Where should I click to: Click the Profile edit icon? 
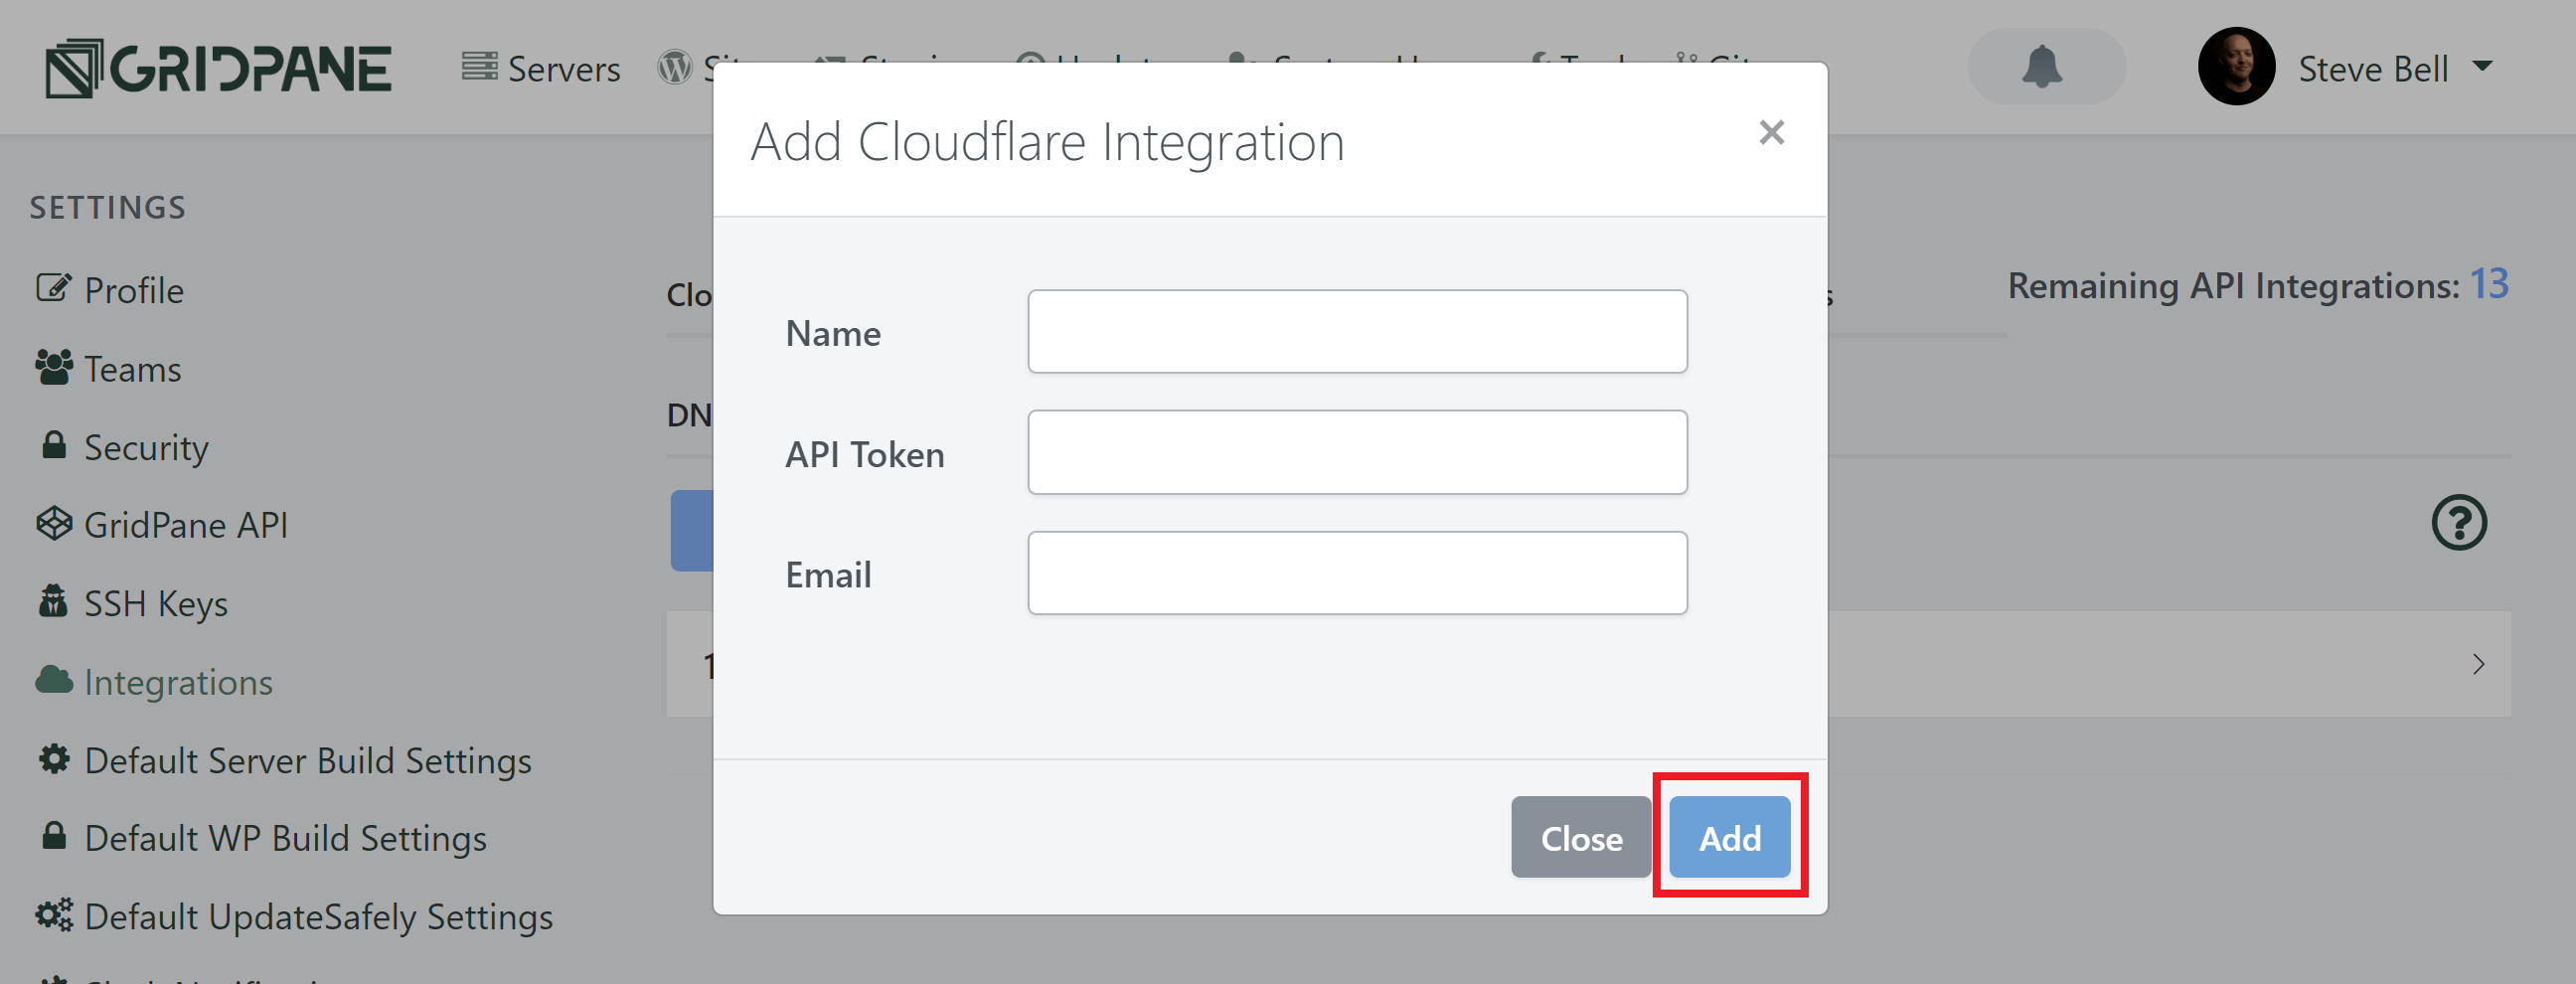pyautogui.click(x=53, y=288)
